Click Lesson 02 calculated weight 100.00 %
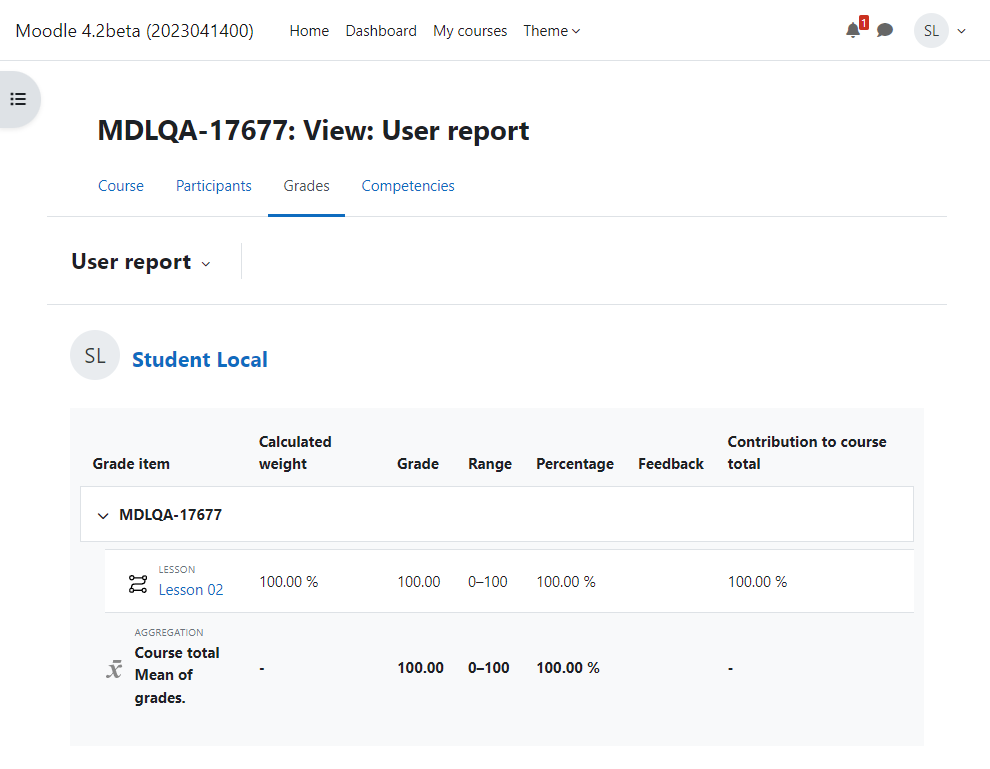990x769 pixels. [x=289, y=581]
